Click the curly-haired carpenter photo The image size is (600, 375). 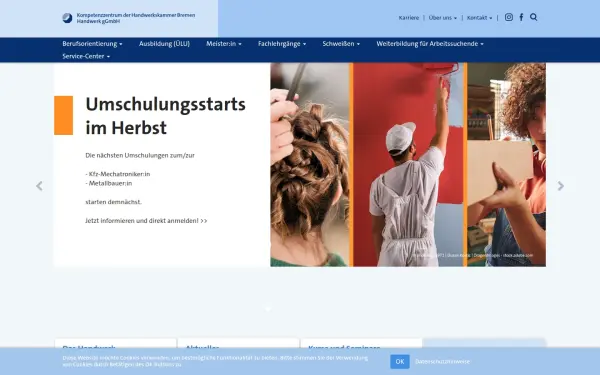507,165
